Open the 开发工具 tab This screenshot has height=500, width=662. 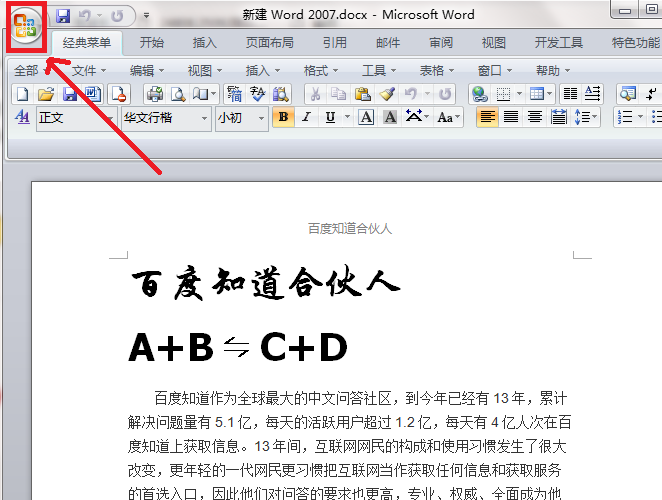tap(559, 43)
